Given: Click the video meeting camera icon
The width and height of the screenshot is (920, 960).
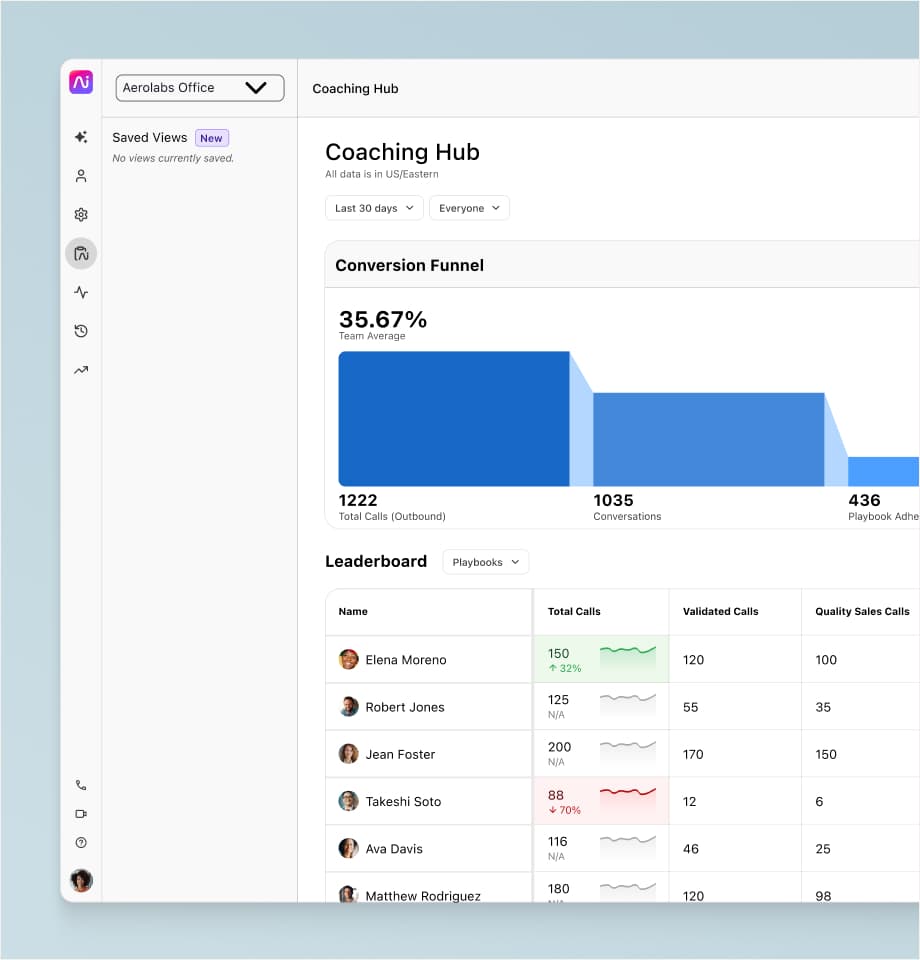Looking at the screenshot, I should [81, 814].
